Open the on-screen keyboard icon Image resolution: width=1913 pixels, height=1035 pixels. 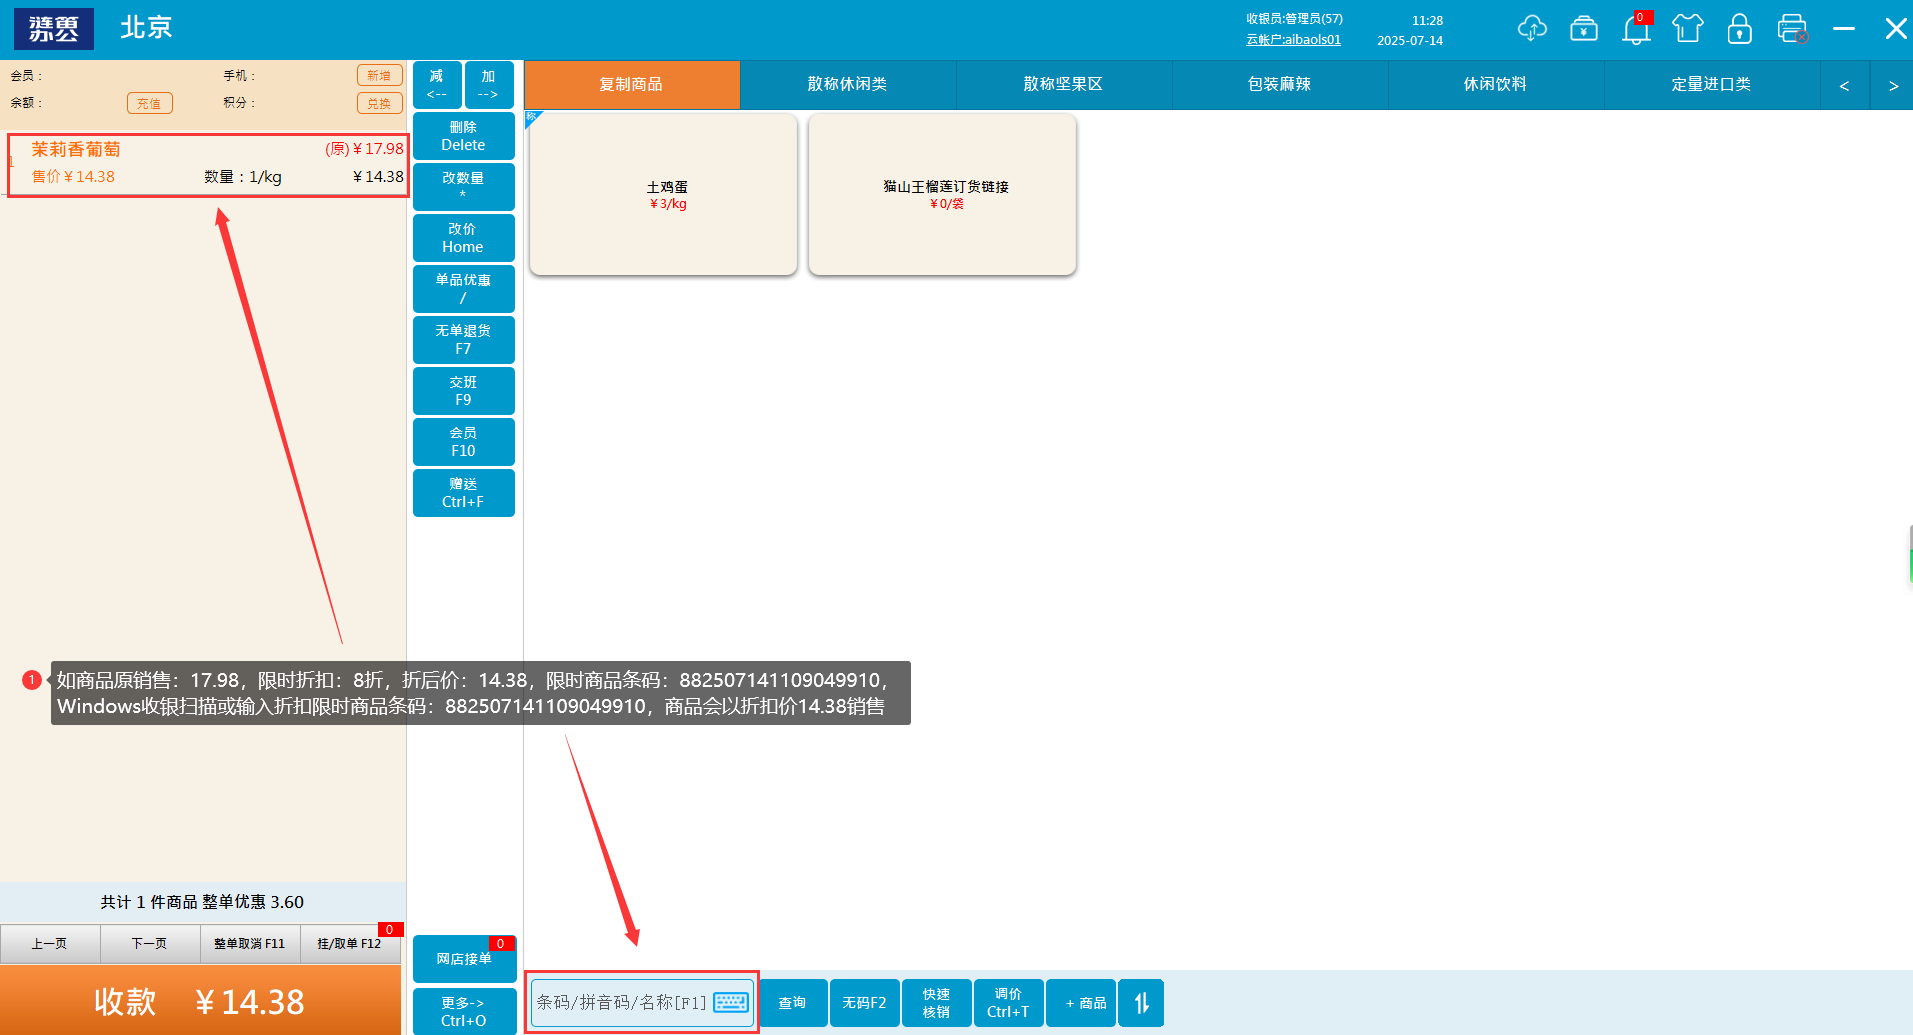pos(731,1002)
